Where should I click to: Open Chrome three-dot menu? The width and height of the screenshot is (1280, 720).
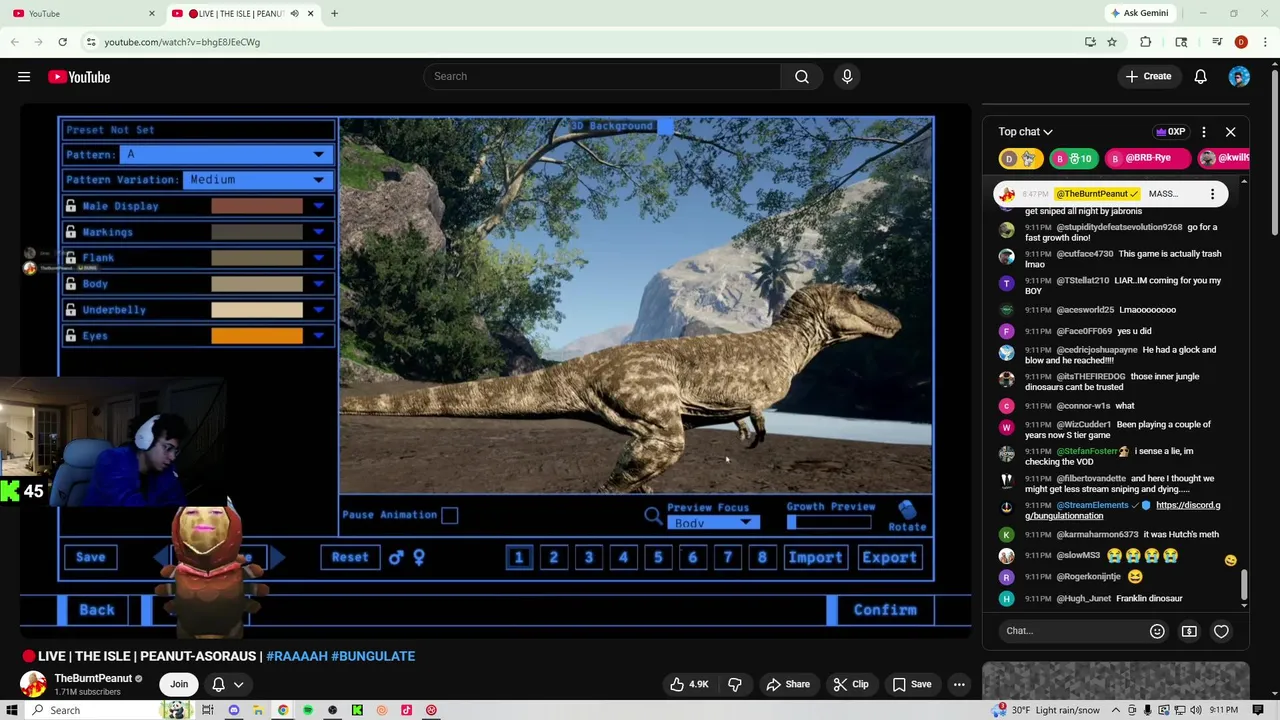pos(1265,42)
